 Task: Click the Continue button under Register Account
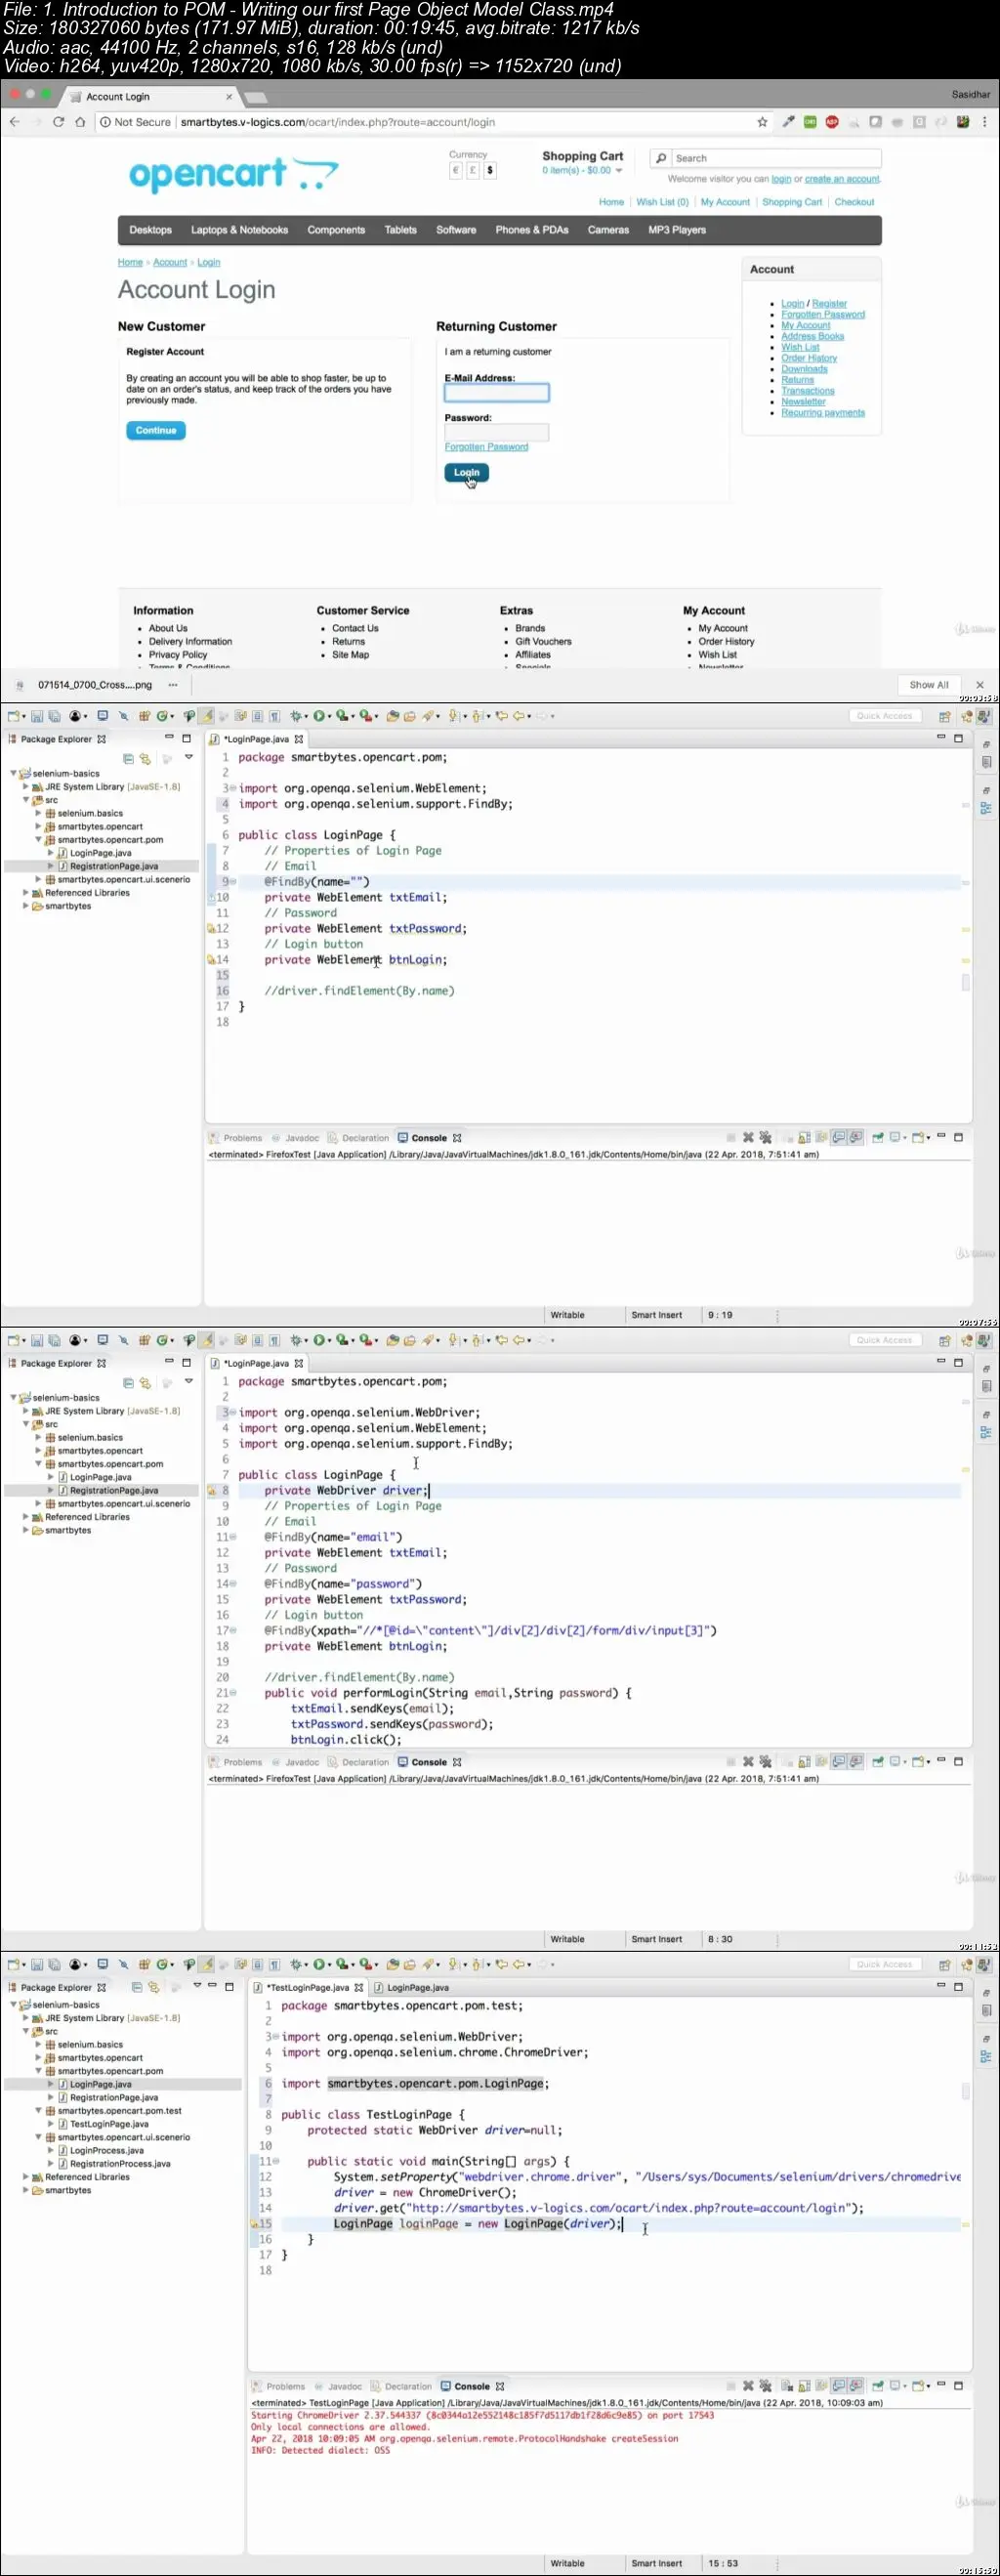point(156,430)
